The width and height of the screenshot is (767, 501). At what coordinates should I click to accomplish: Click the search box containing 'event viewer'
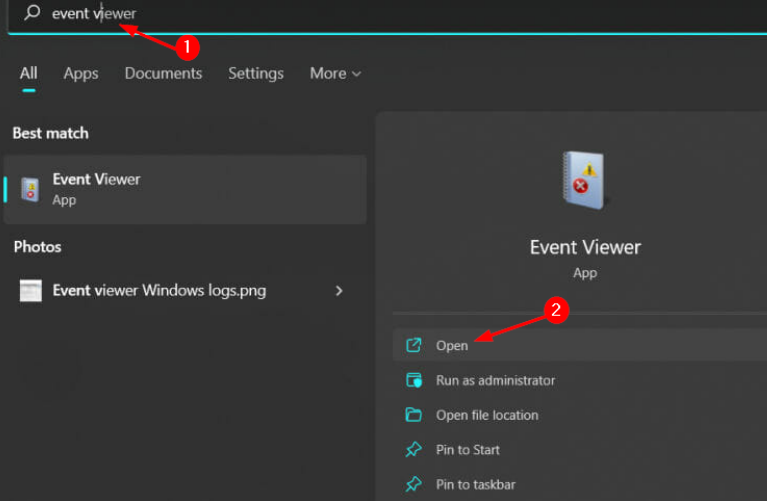coord(300,14)
